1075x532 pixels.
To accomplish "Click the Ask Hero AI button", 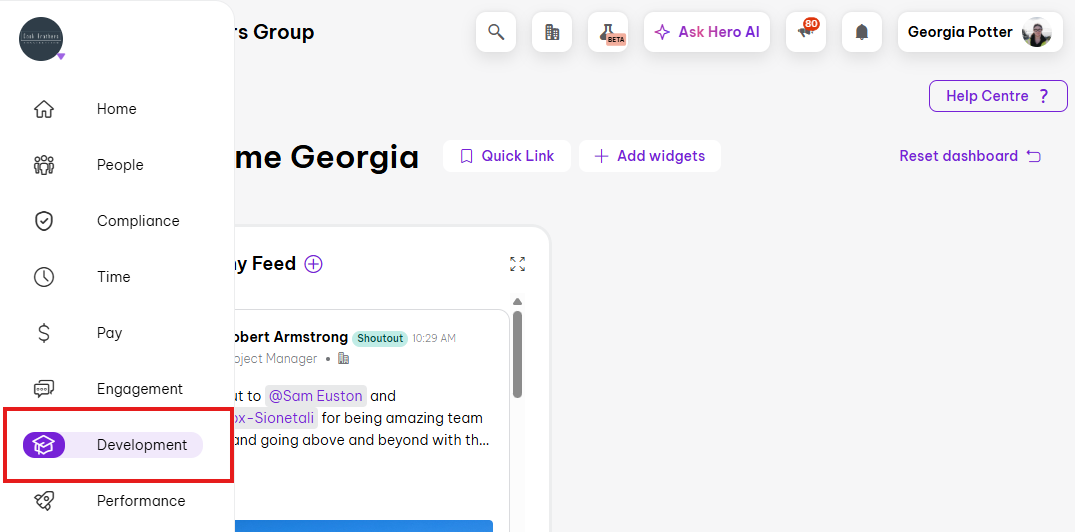I will (707, 32).
